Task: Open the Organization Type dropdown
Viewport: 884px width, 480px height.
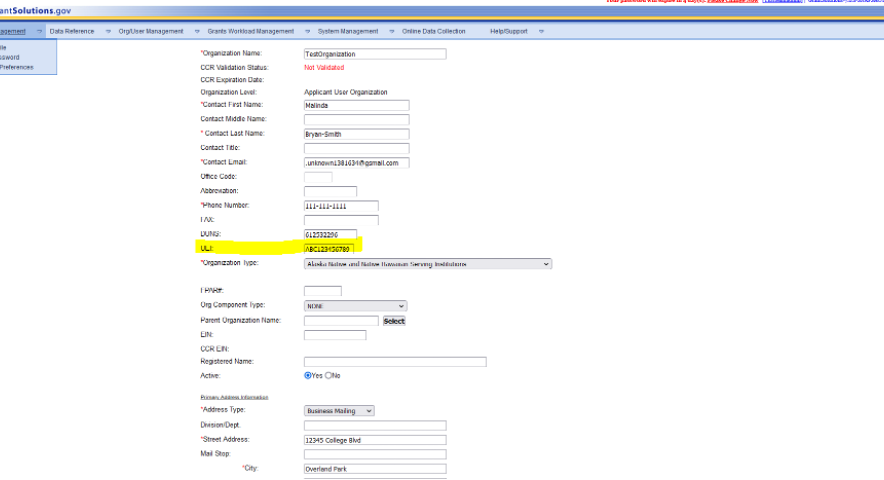Action: click(427, 264)
